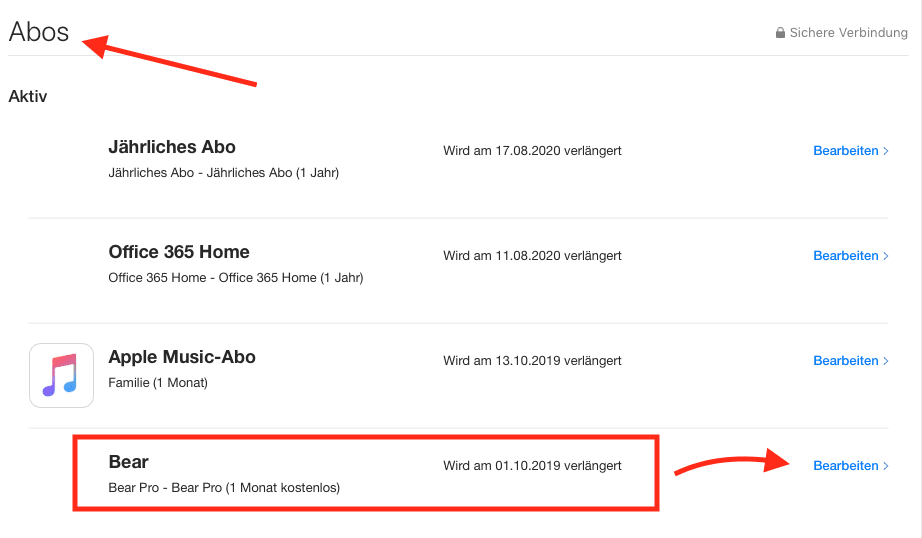Click Bear Pro 1 Monat kostenlos description
Viewport: 922px width, 538px height.
click(x=224, y=488)
